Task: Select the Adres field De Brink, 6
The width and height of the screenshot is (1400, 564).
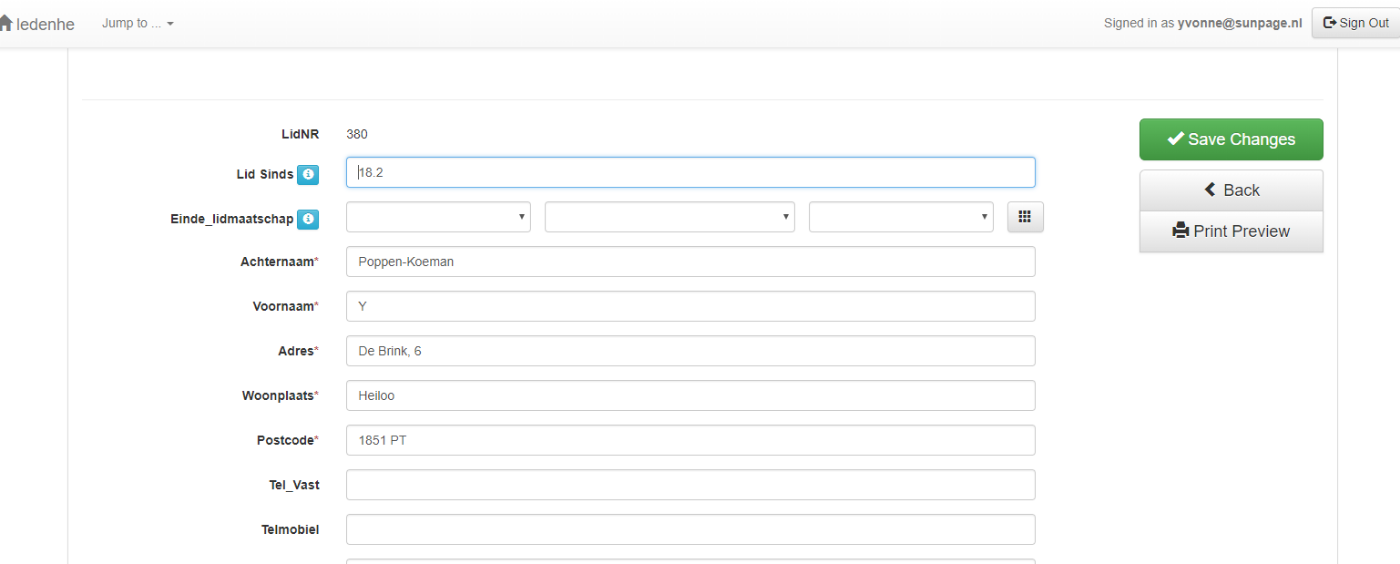Action: (690, 351)
